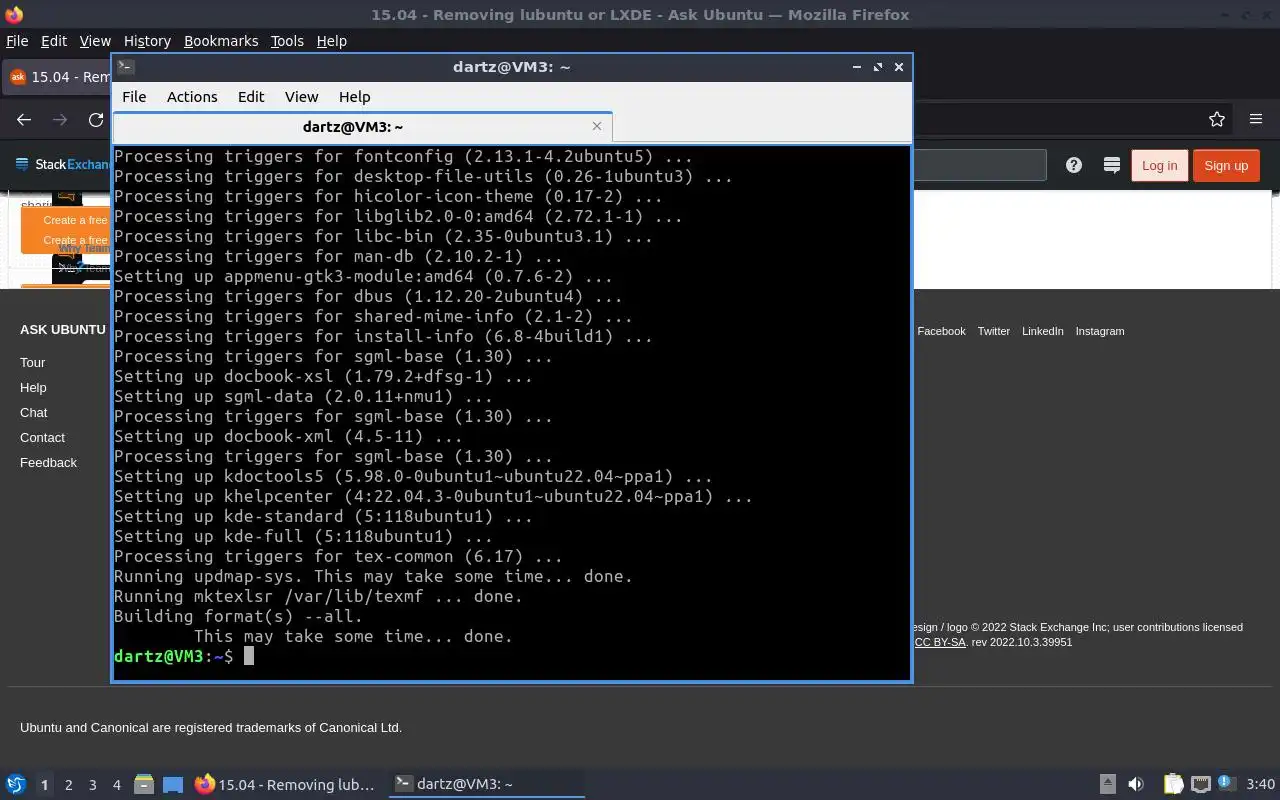Image resolution: width=1280 pixels, height=800 pixels.
Task: Open Firefox View menu
Action: (x=95, y=41)
